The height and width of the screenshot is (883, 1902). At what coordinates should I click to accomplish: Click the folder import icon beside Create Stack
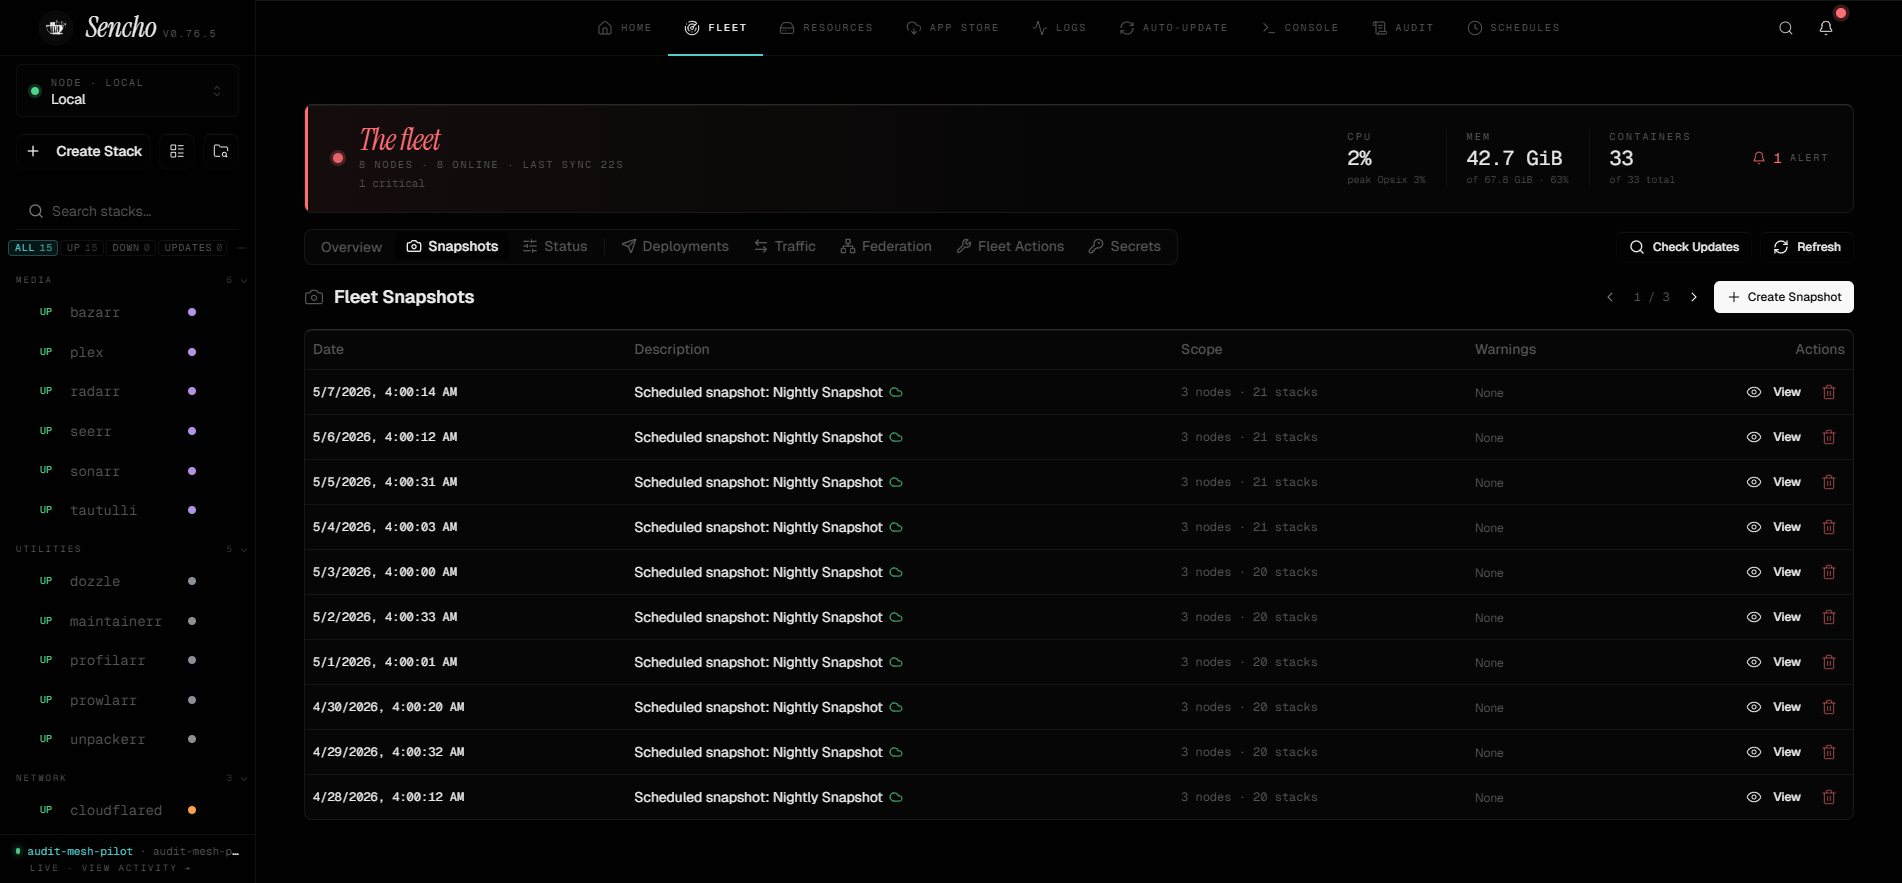pyautogui.click(x=221, y=151)
